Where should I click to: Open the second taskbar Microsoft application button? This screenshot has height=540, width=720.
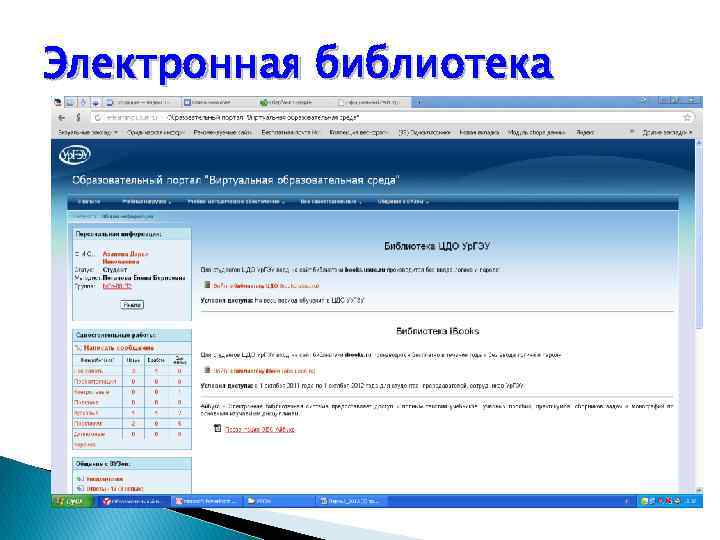tap(207, 501)
